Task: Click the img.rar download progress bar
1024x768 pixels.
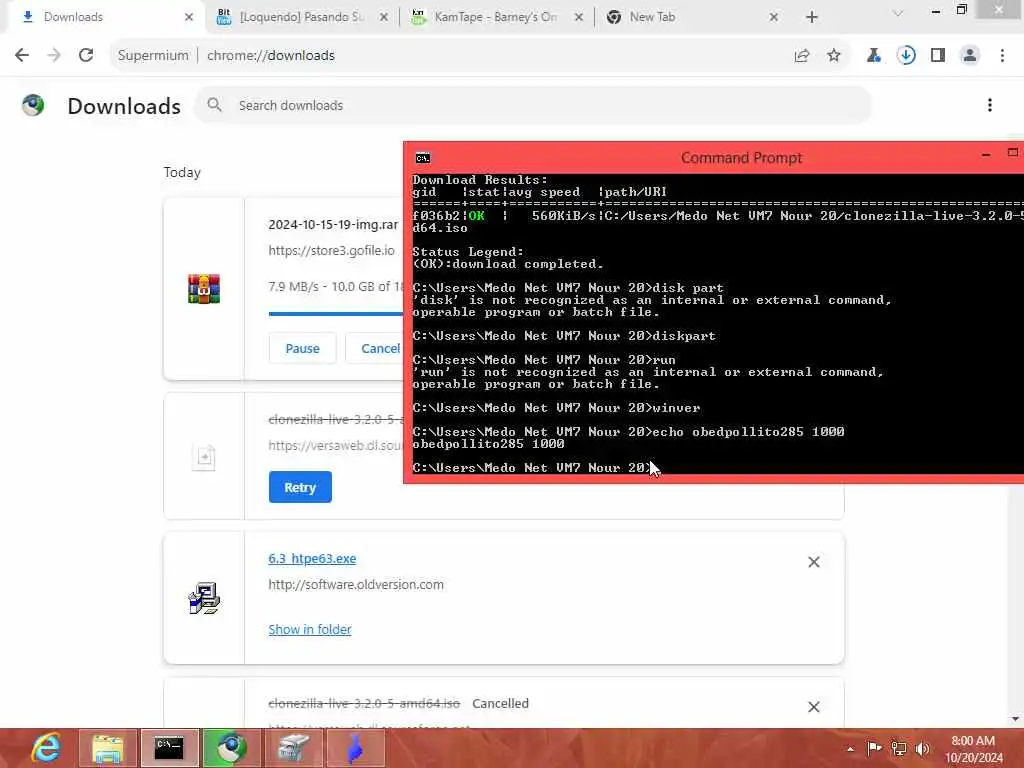Action: pyautogui.click(x=336, y=313)
